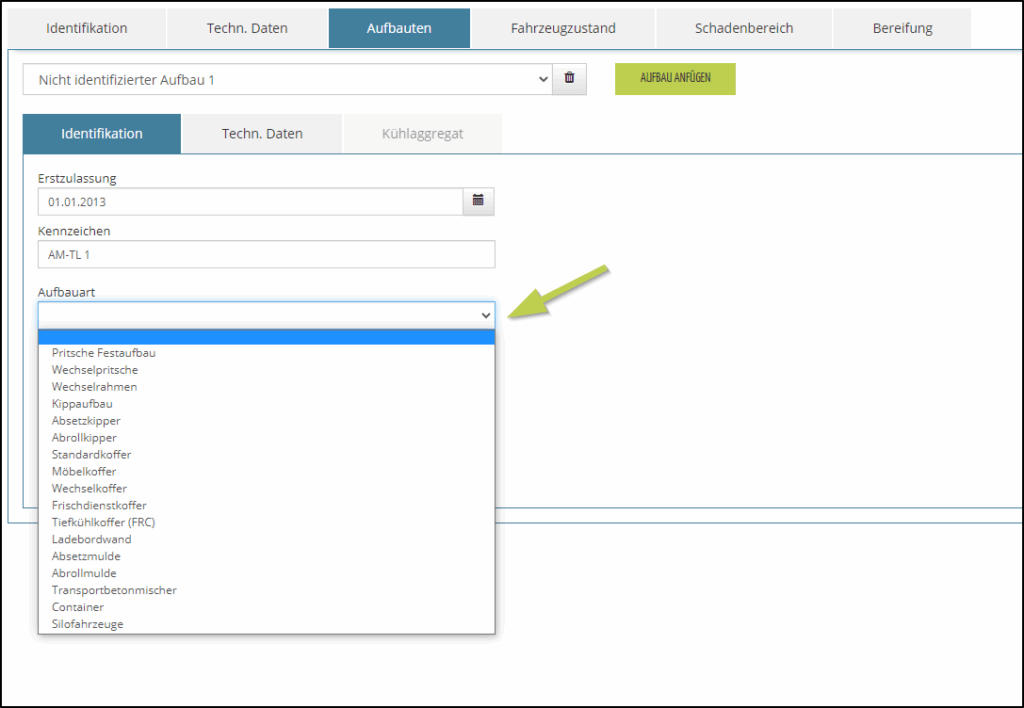The height and width of the screenshot is (708, 1024).
Task: Collapse the Aufbauart dropdown arrow
Action: point(485,315)
